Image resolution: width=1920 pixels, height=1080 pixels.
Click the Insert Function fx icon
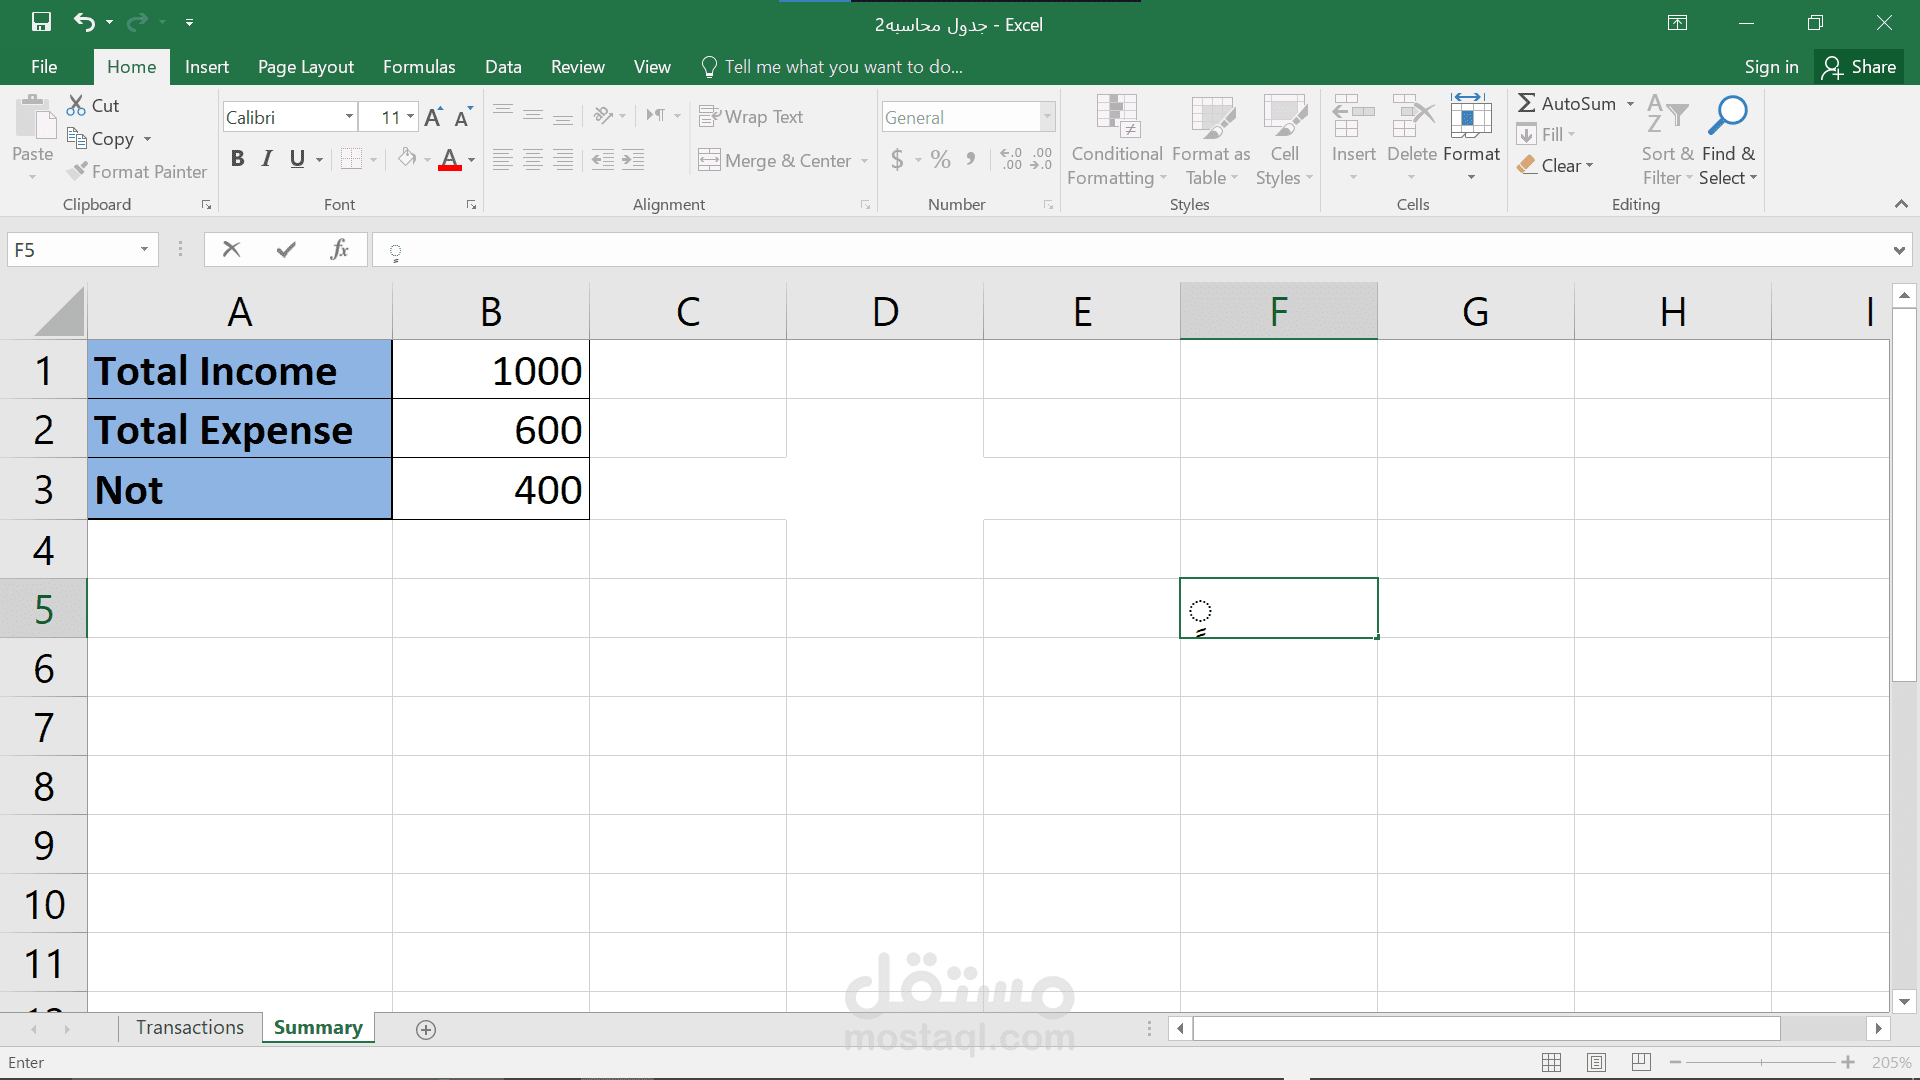(x=339, y=249)
